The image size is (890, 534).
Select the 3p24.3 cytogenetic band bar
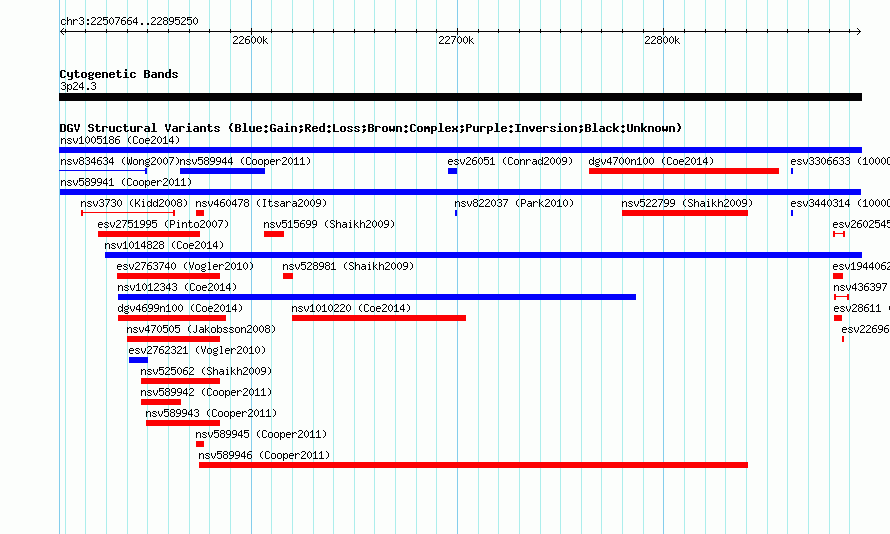coord(460,97)
